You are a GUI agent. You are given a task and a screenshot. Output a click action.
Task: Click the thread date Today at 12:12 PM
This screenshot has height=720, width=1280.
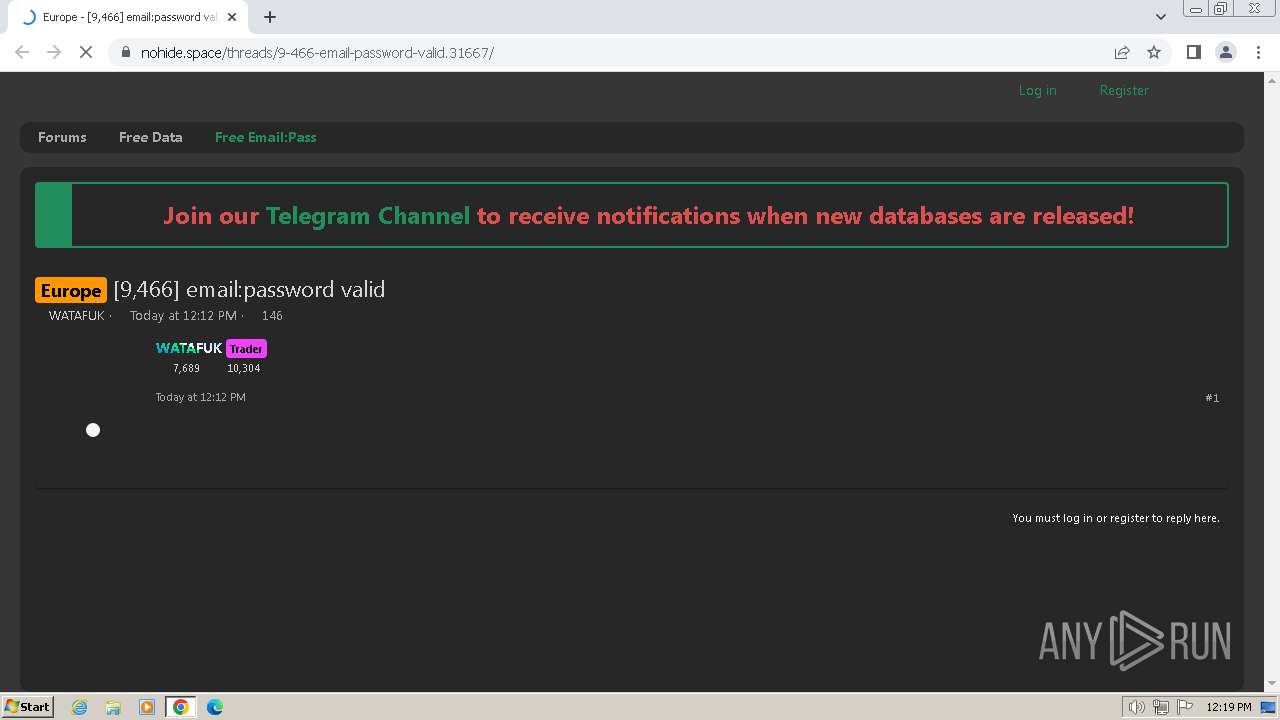point(183,315)
